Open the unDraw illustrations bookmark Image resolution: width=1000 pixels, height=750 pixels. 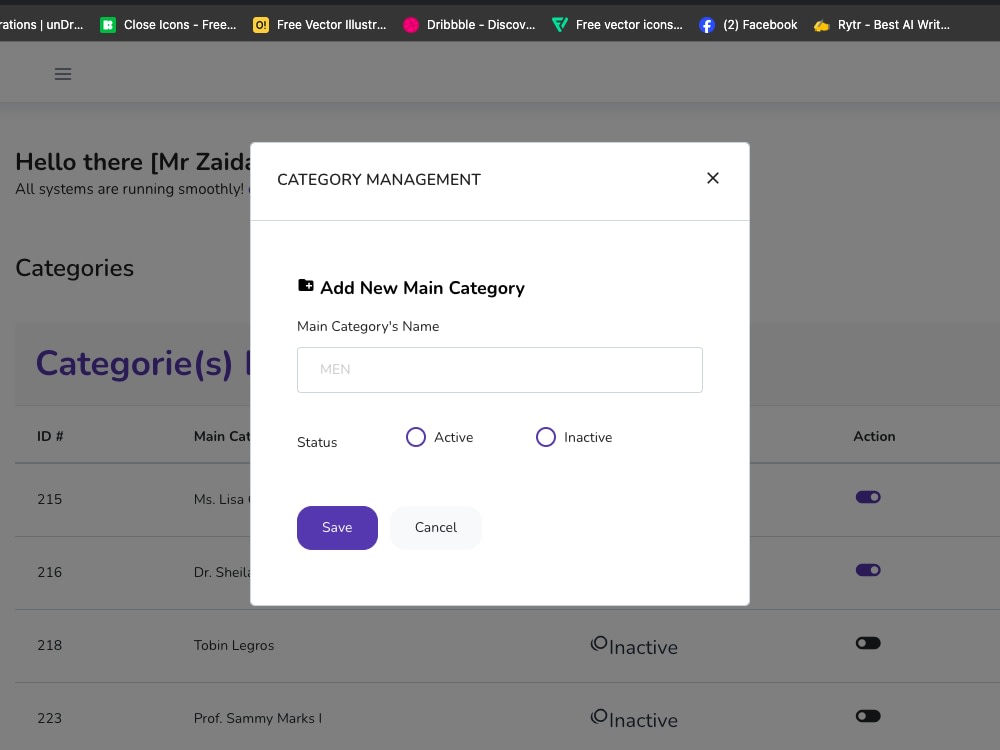tap(41, 25)
